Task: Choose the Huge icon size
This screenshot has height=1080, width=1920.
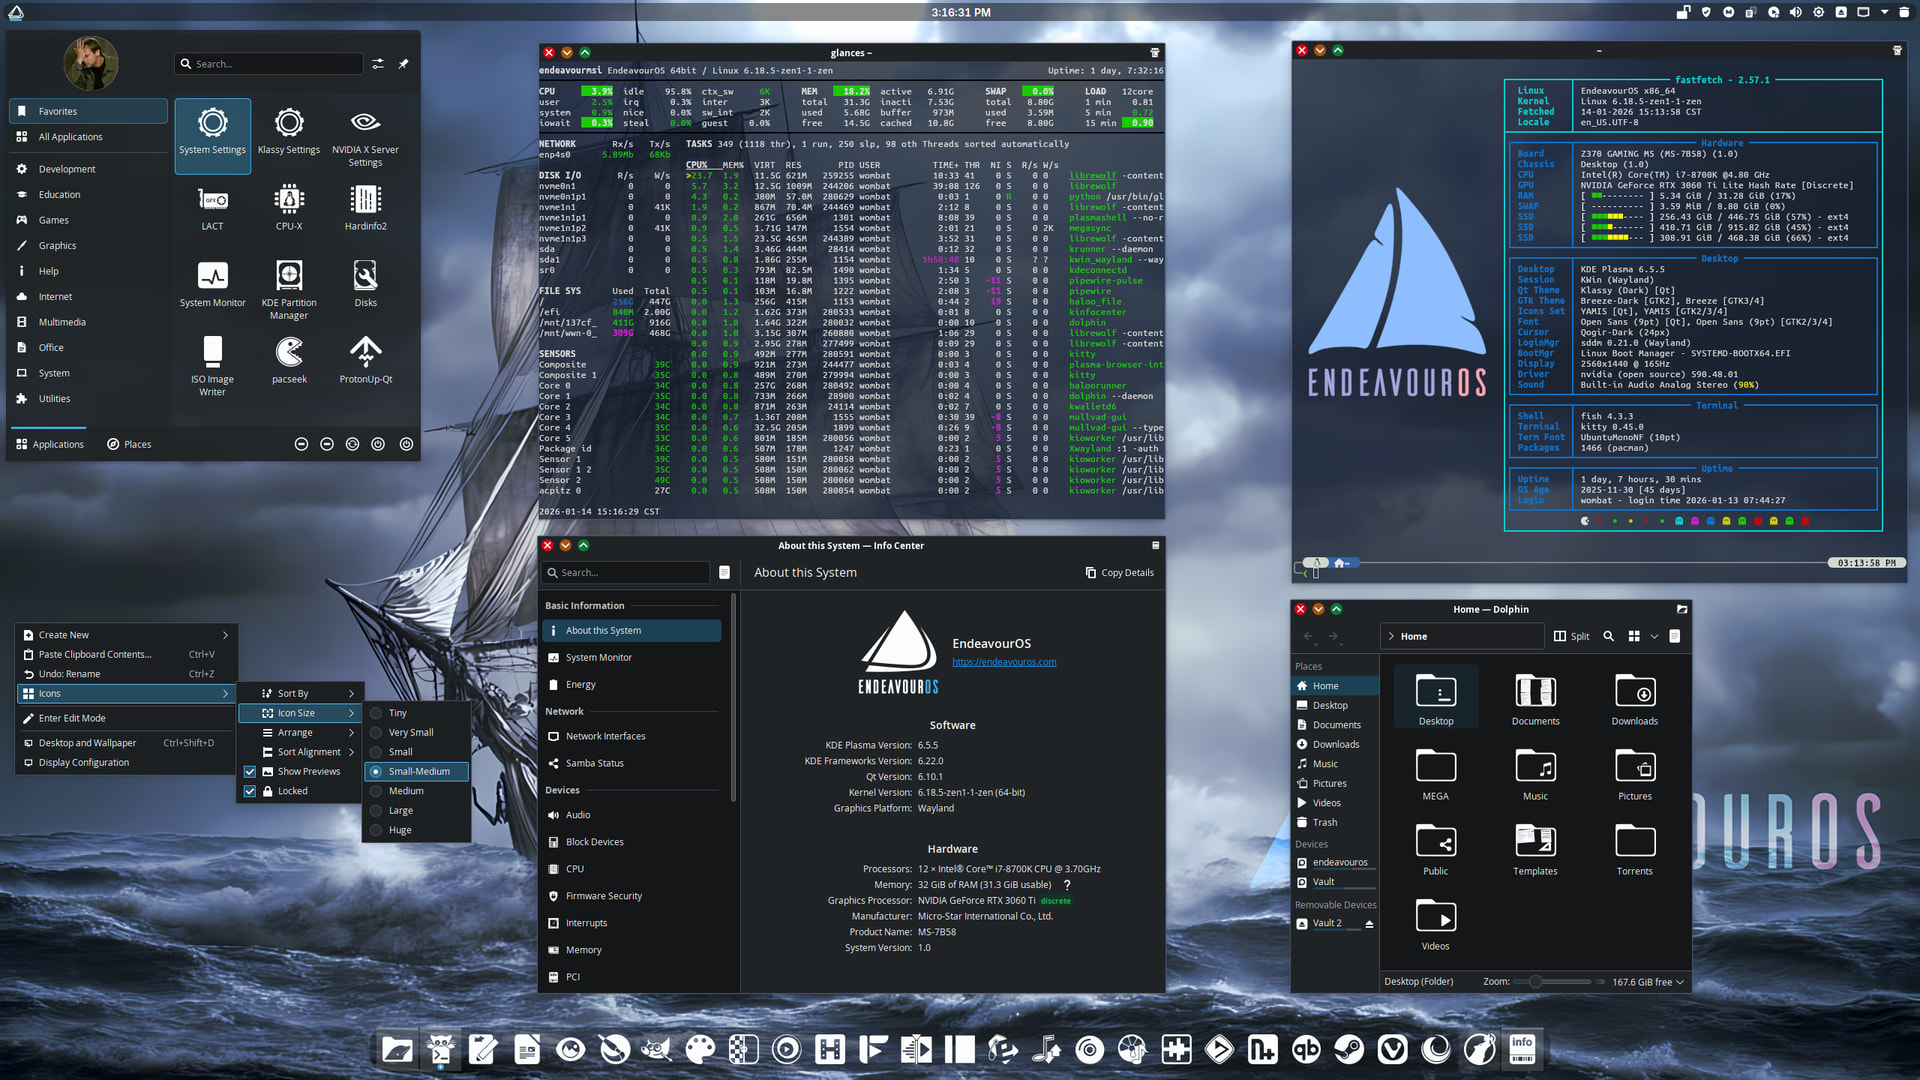Action: [416, 830]
